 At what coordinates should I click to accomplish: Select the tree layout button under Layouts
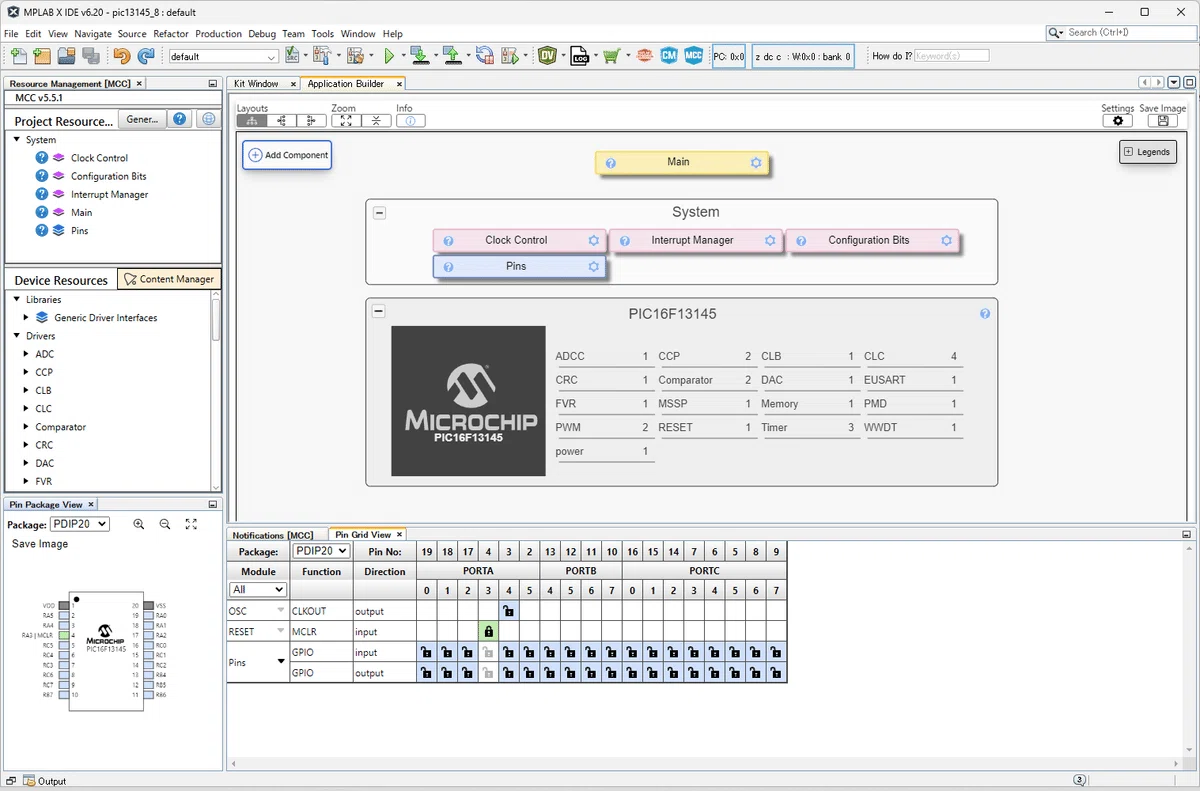(x=252, y=121)
